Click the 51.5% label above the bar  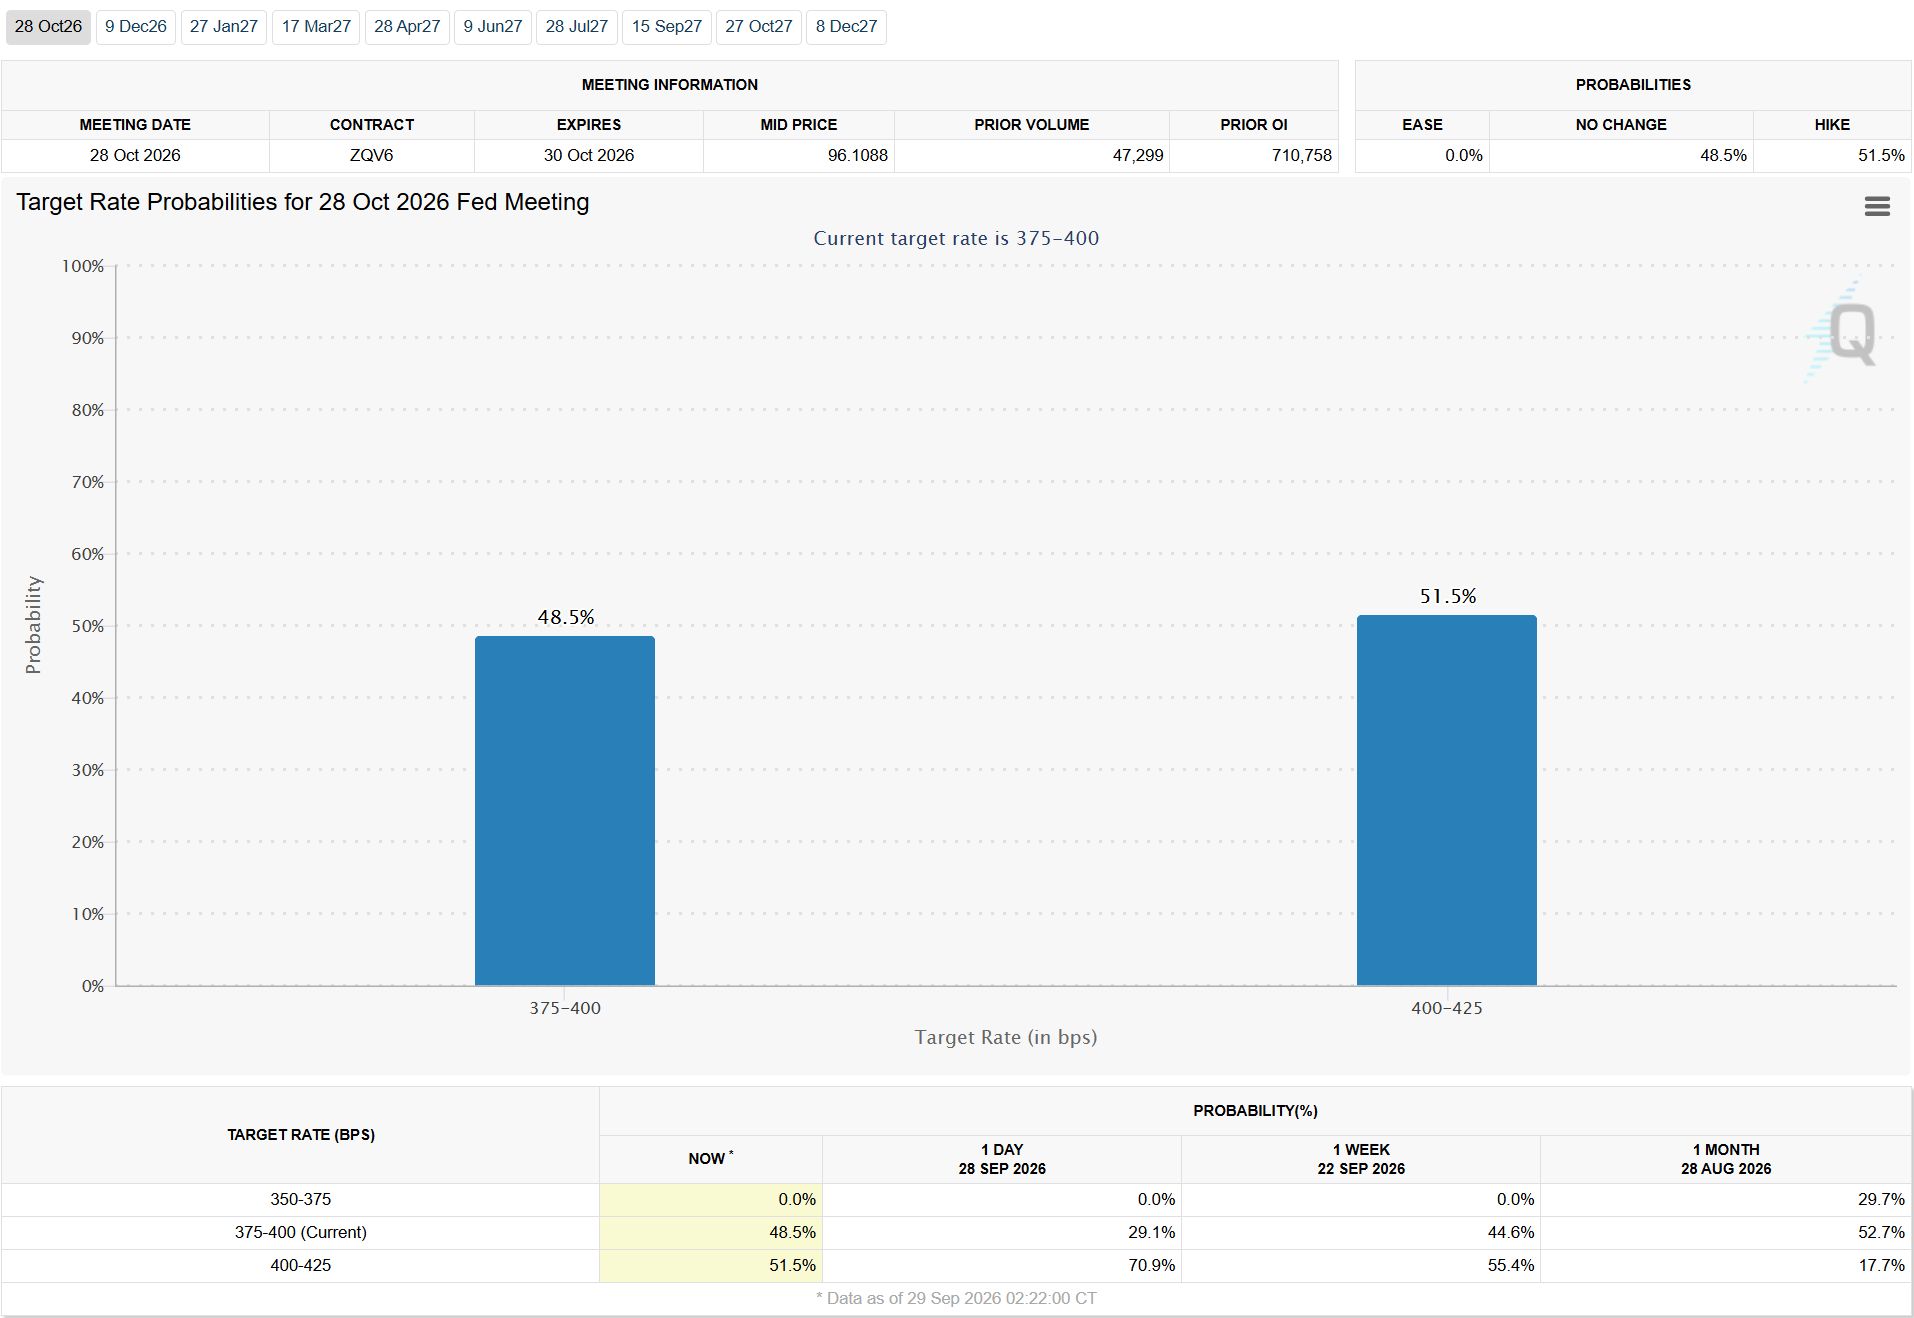click(x=1448, y=596)
